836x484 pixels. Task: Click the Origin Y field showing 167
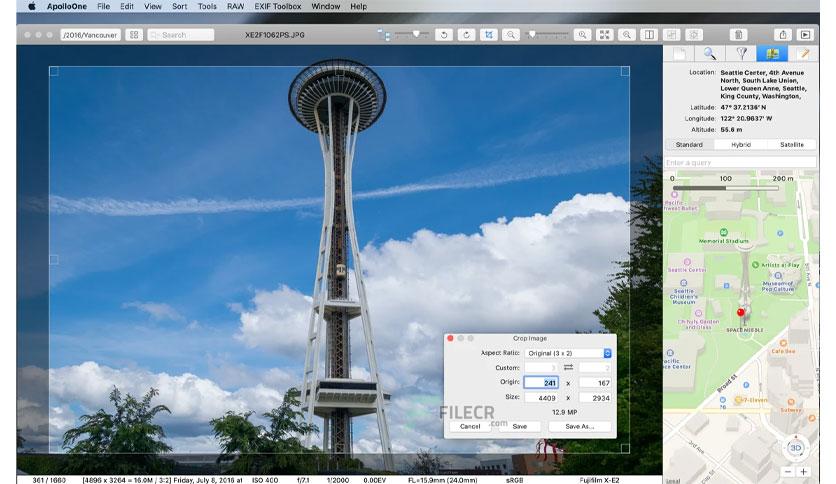(595, 383)
